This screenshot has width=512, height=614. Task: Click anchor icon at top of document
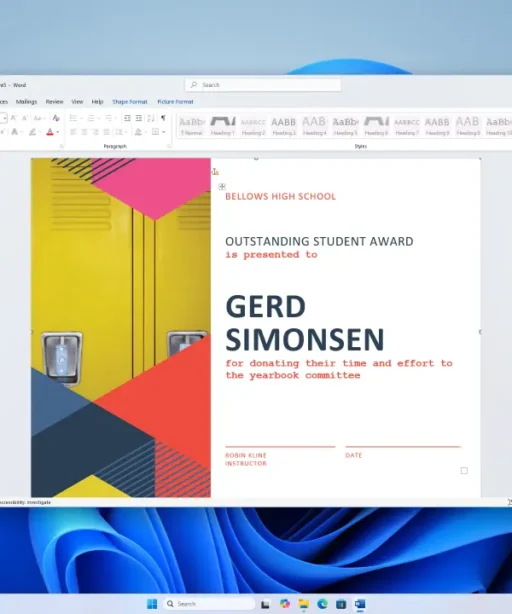tap(215, 172)
